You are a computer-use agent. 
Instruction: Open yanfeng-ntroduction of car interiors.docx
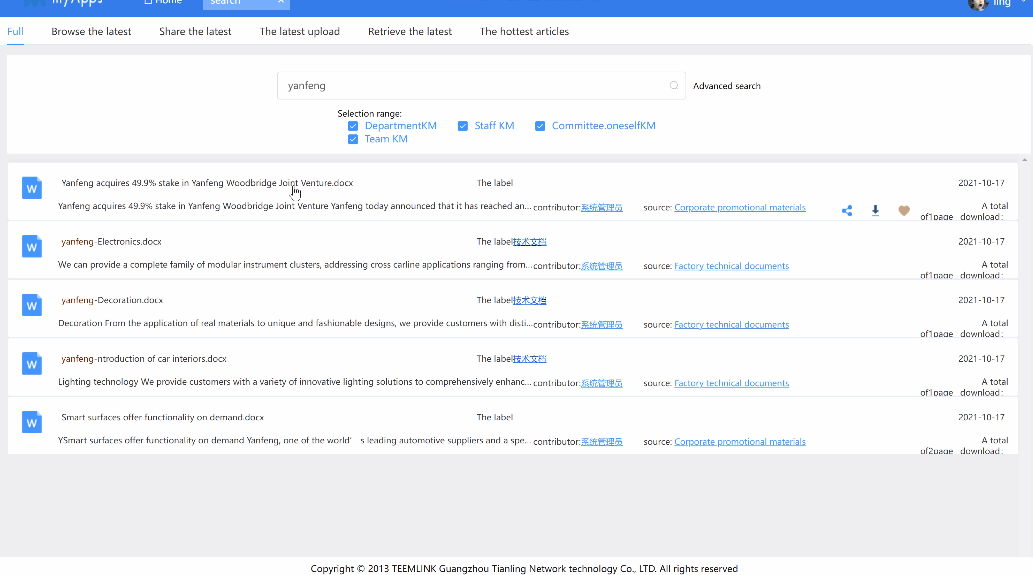click(144, 359)
